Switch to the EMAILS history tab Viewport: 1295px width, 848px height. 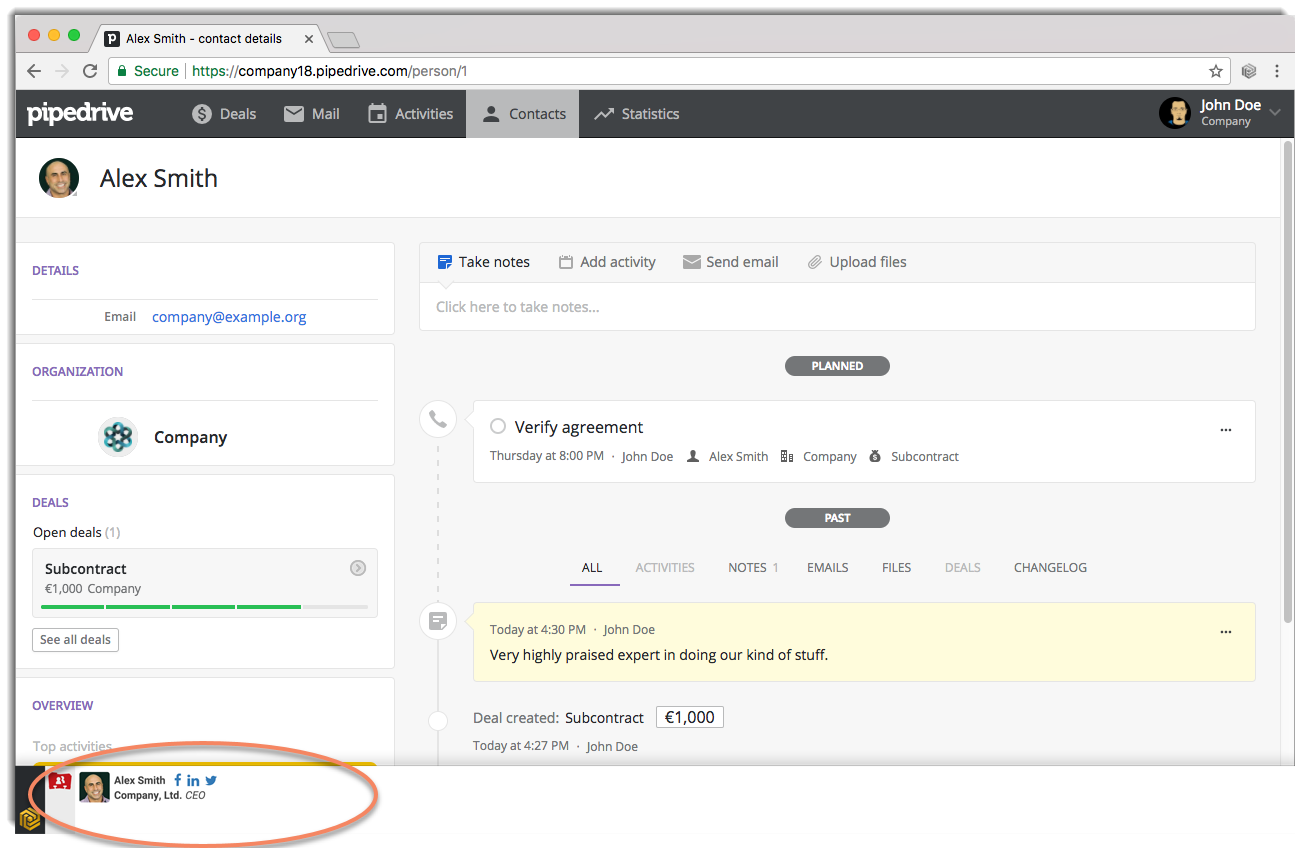click(828, 567)
